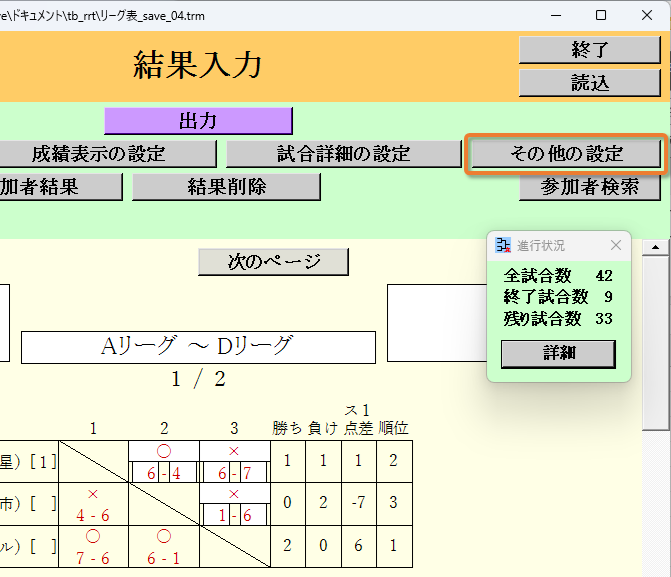Close the 進行状況 popup

click(x=616, y=245)
